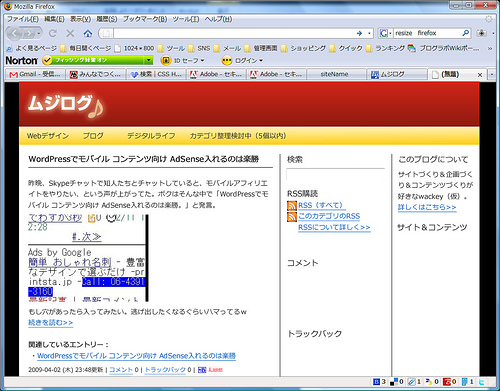This screenshot has height=391, width=500.
Task: Click the browser search box with resize firefox
Action: coord(427,33)
